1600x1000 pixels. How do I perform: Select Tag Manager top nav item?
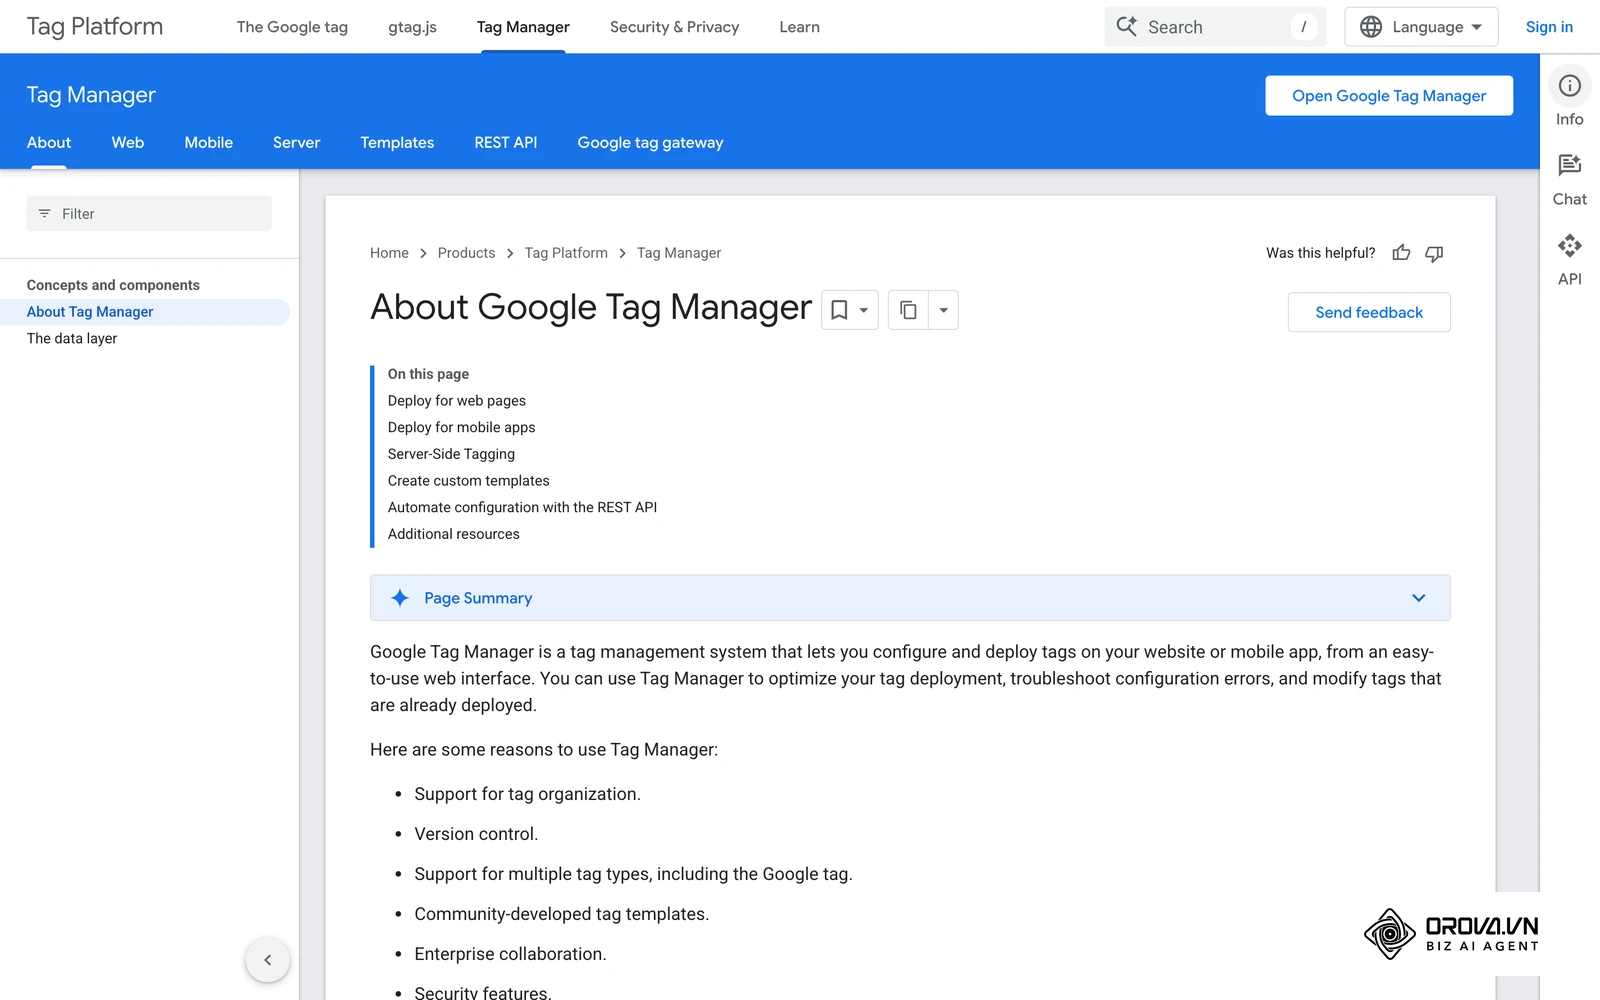point(523,27)
